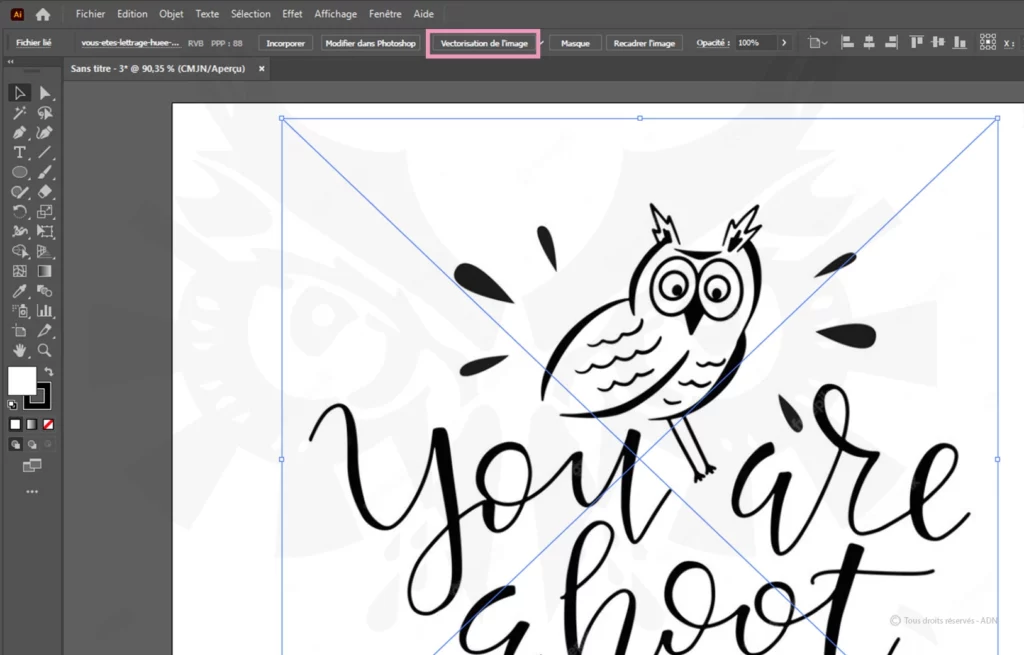The image size is (1024, 655).
Task: Change screen mode in toolbar
Action: (x=31, y=466)
